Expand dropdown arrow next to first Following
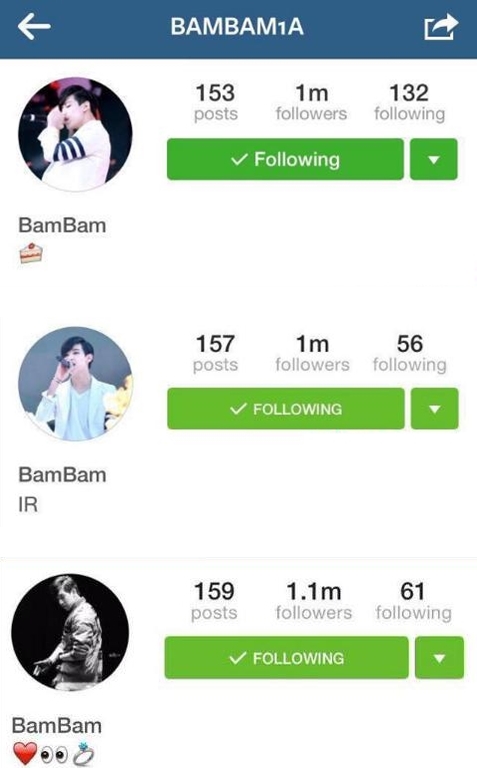Image resolution: width=477 pixels, height=768 pixels. tap(433, 159)
